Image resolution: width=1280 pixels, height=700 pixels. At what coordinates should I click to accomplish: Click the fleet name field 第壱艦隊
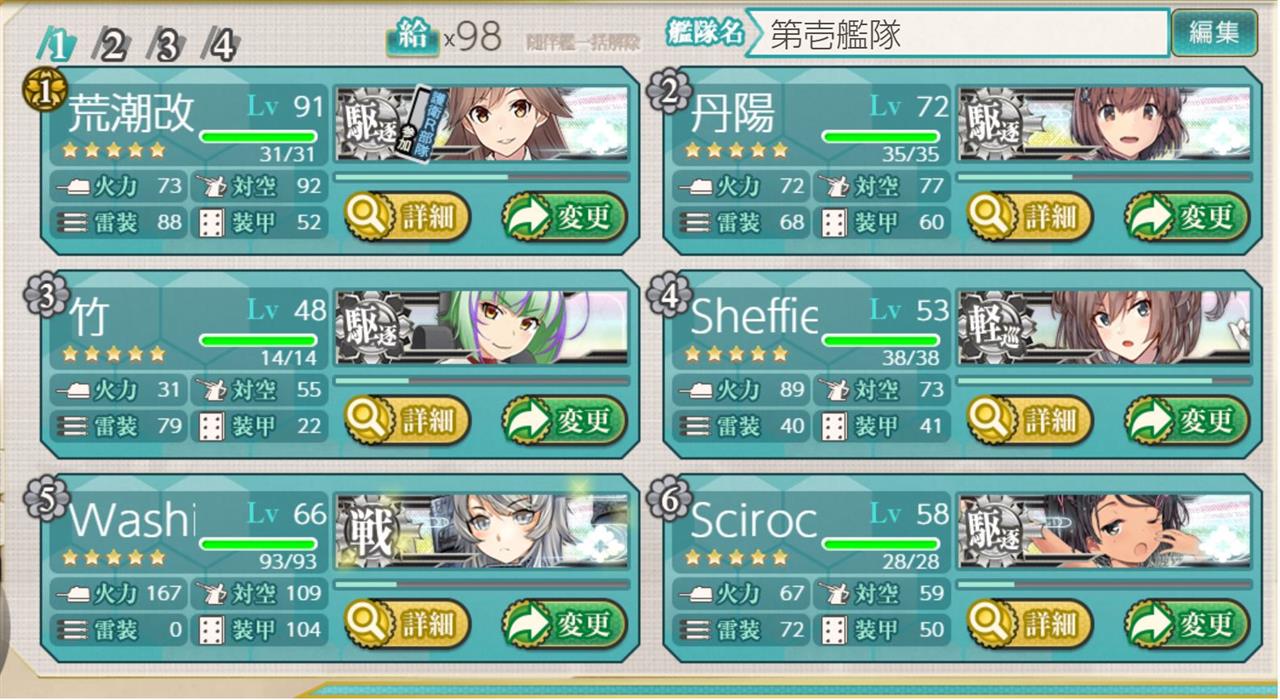tap(957, 34)
